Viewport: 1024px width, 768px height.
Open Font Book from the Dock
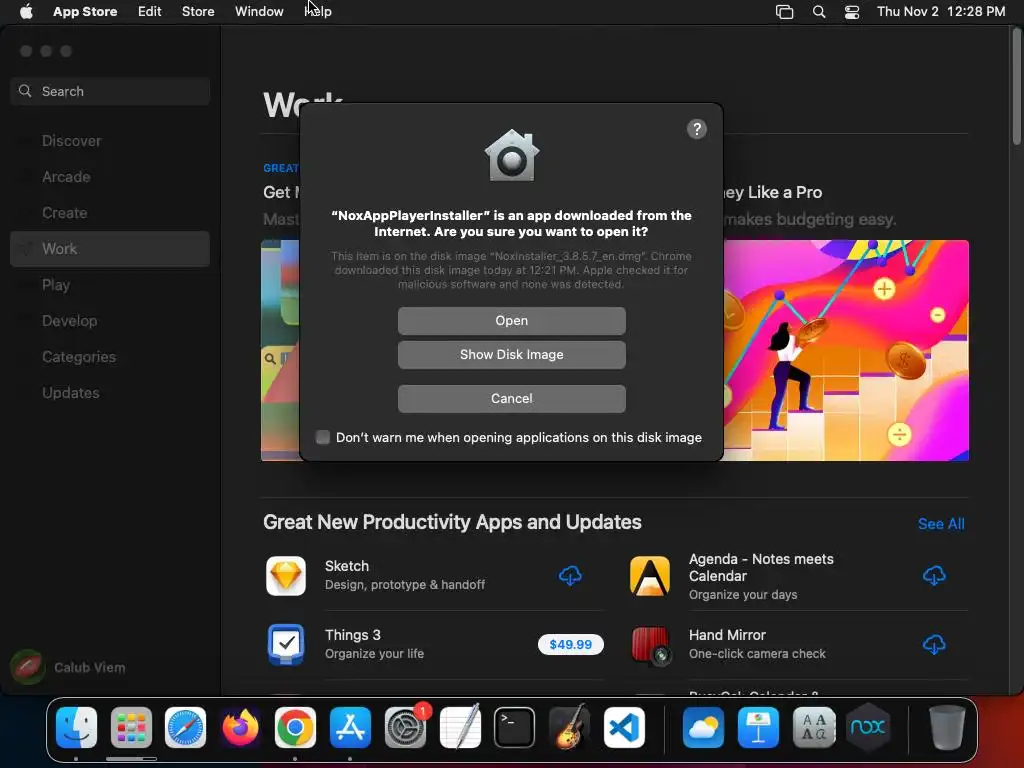click(814, 728)
